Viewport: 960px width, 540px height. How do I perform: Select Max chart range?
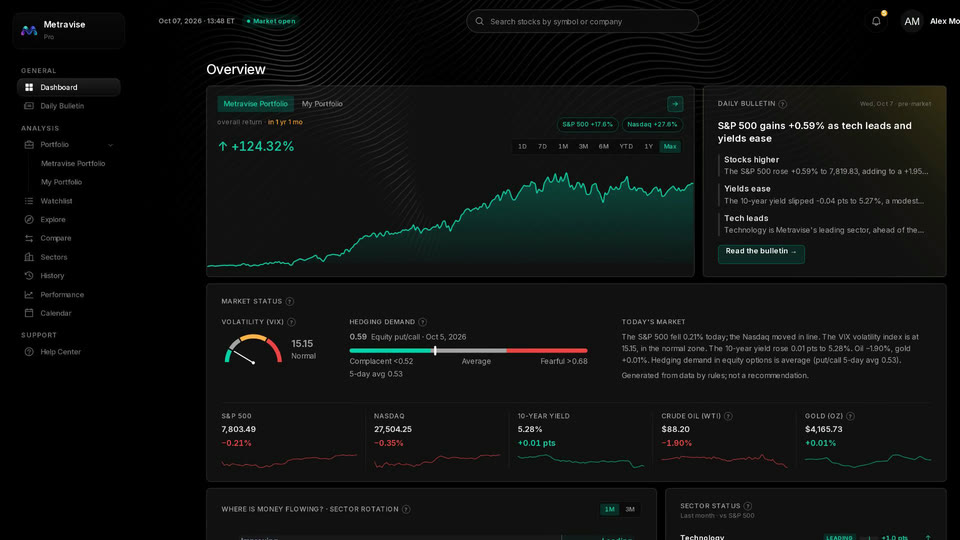[x=670, y=146]
